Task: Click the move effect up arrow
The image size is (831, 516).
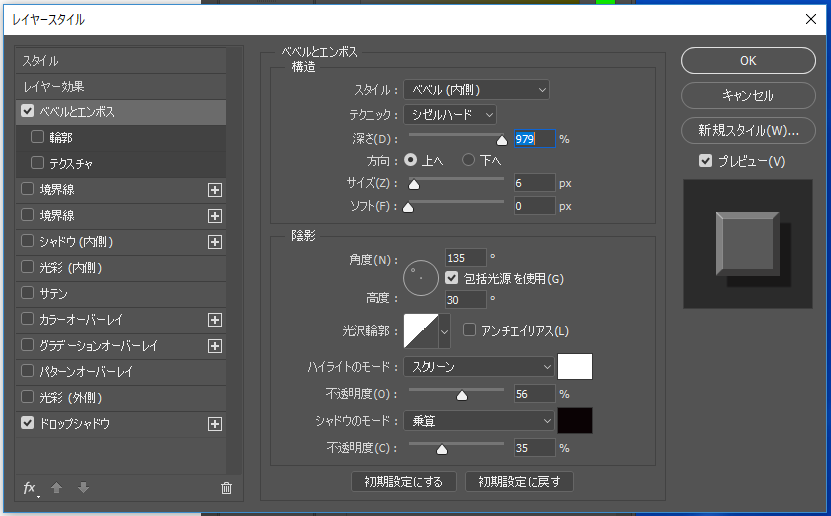Action: [x=57, y=487]
